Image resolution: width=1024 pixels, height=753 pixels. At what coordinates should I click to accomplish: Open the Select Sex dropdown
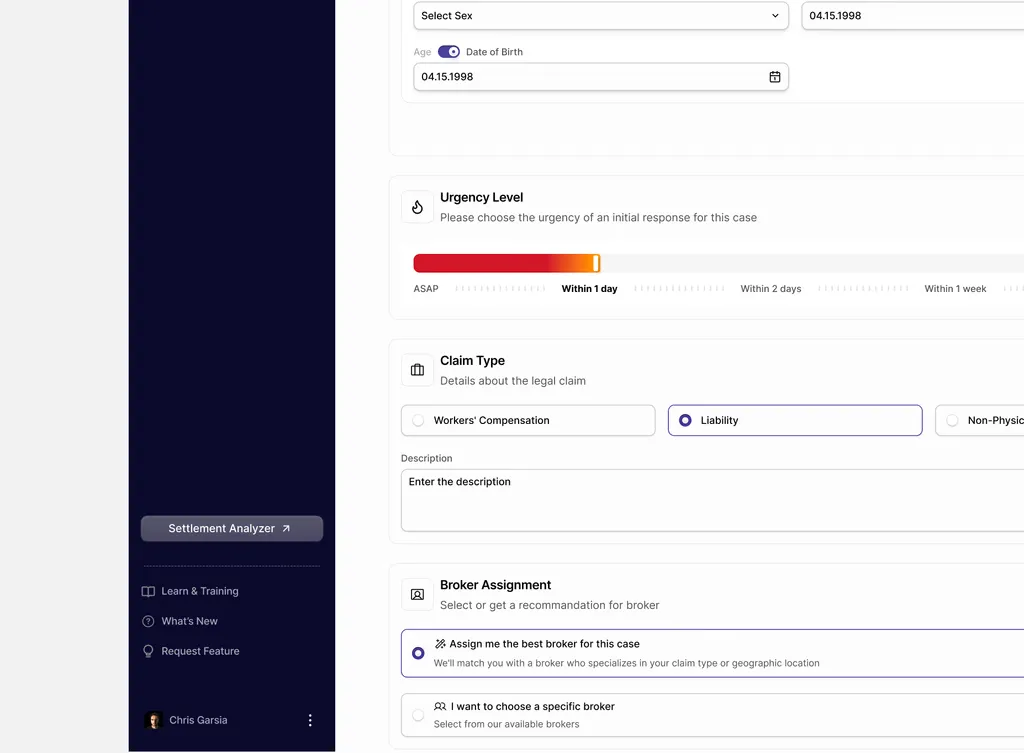601,16
